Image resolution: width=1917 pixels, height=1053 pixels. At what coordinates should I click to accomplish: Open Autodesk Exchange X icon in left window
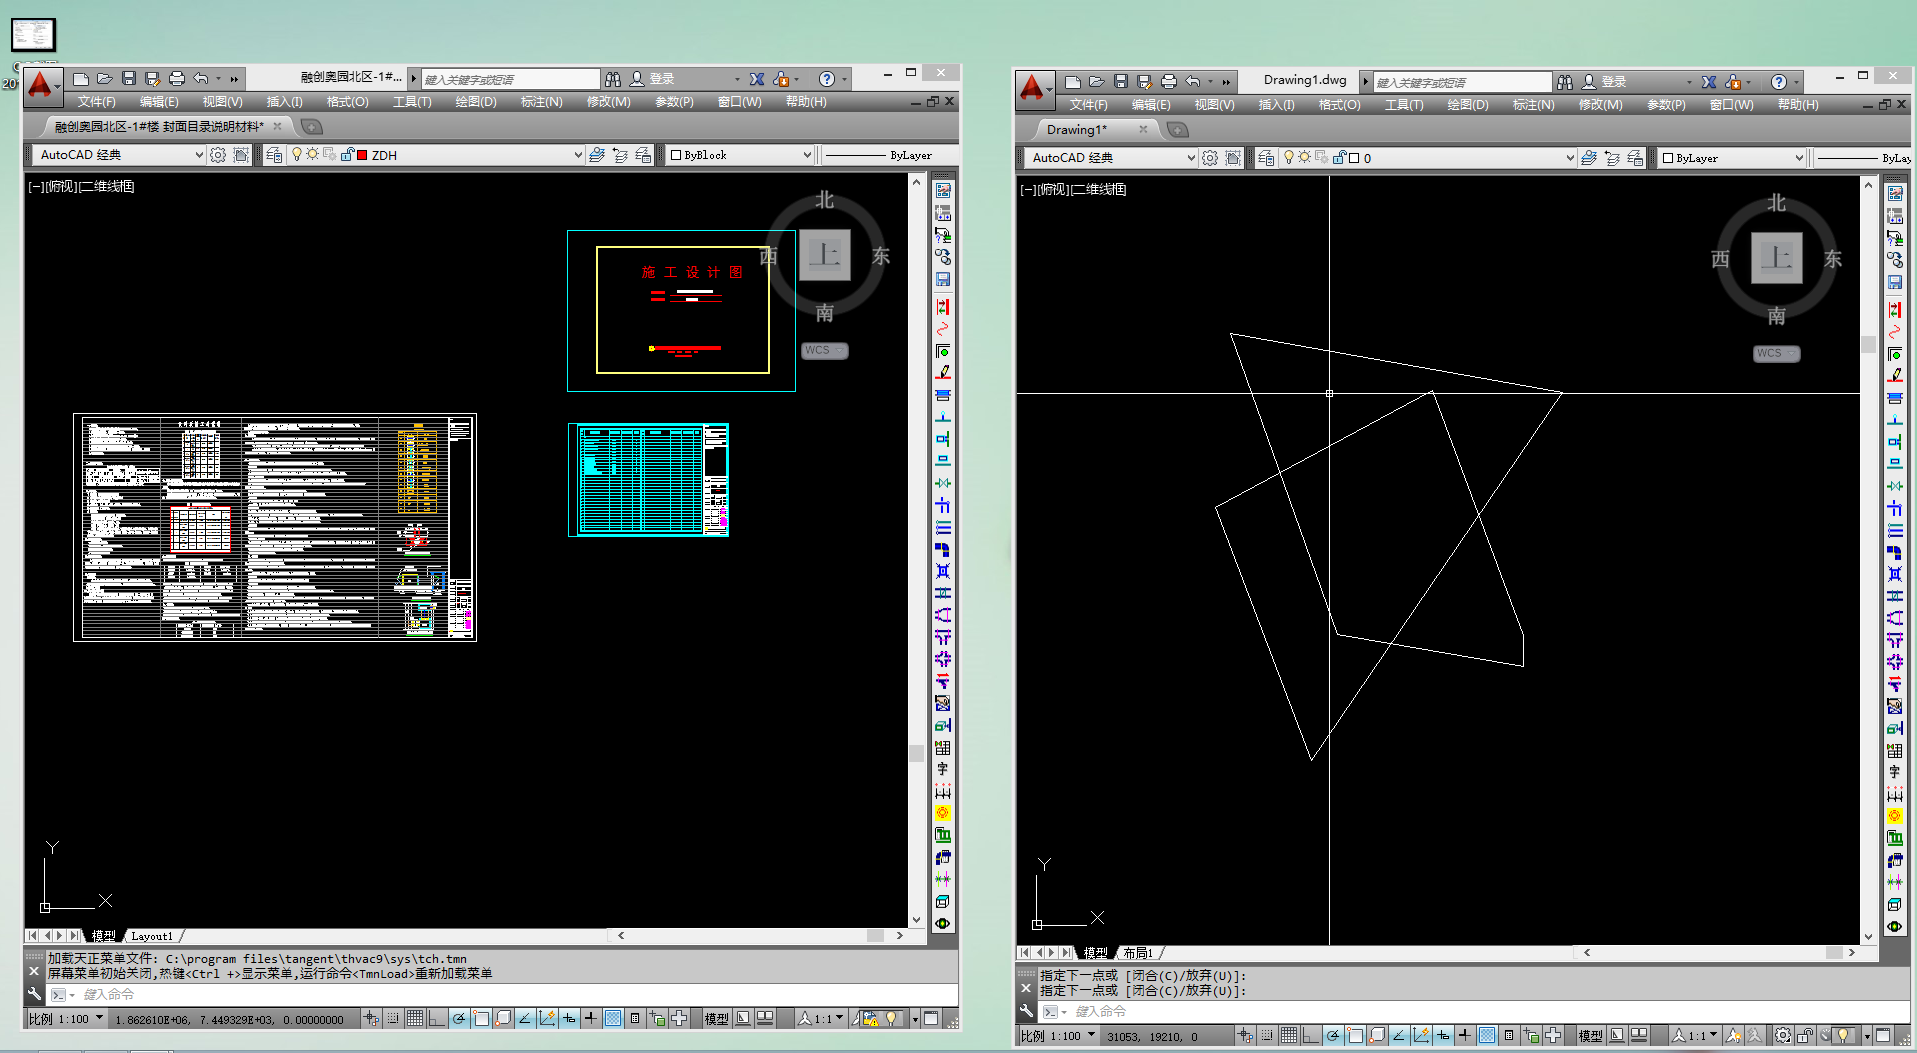point(757,79)
